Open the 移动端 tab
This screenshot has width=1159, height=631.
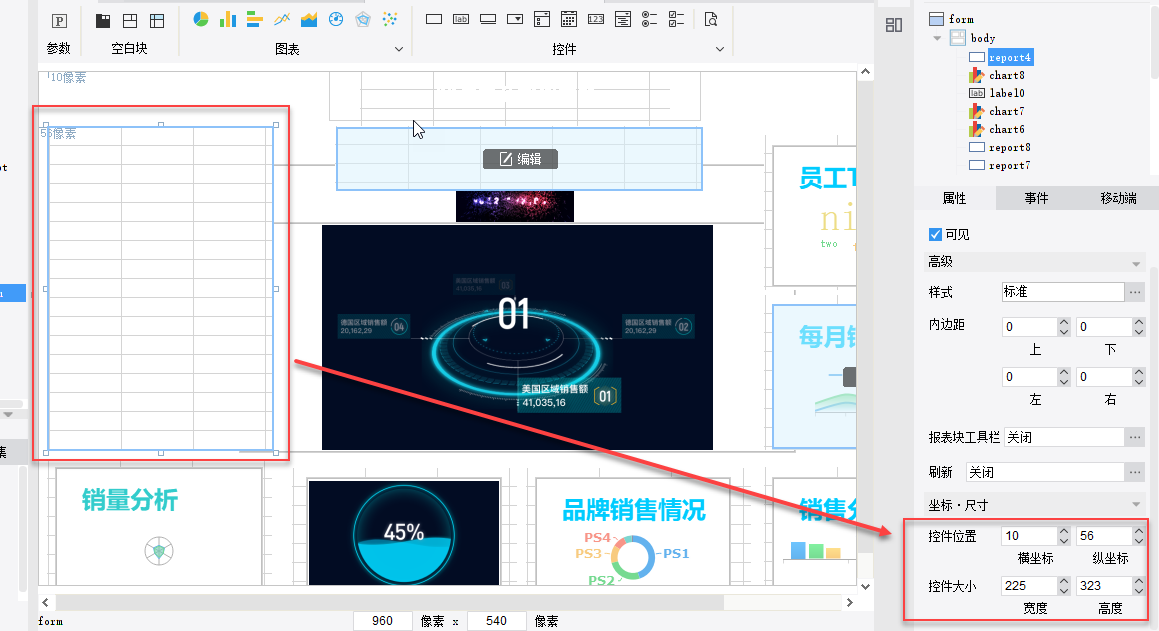1117,198
